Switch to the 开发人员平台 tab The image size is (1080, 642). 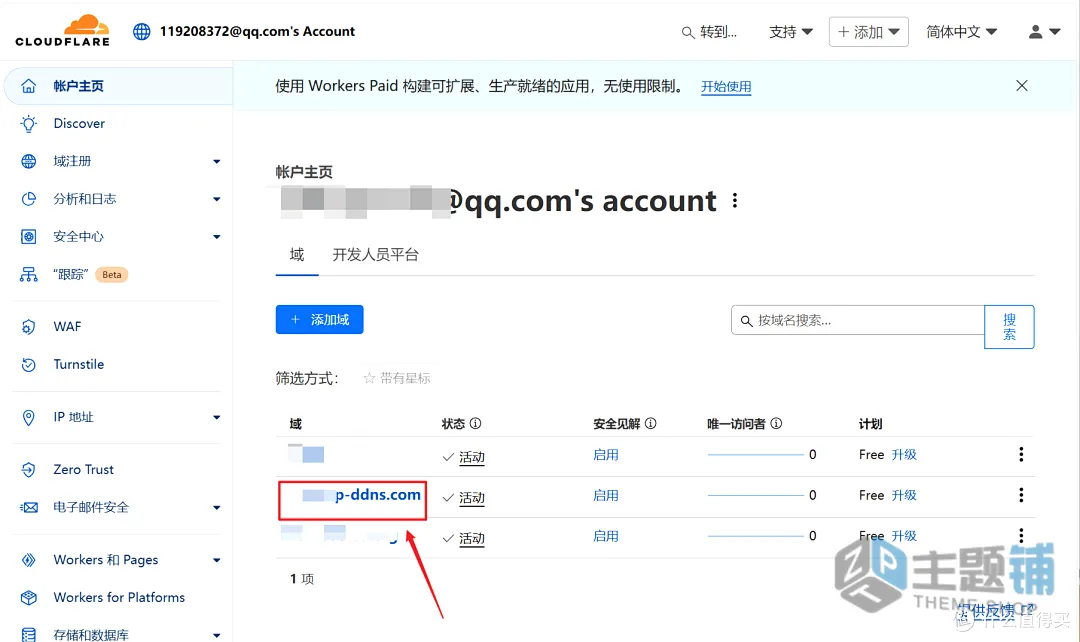[x=375, y=255]
